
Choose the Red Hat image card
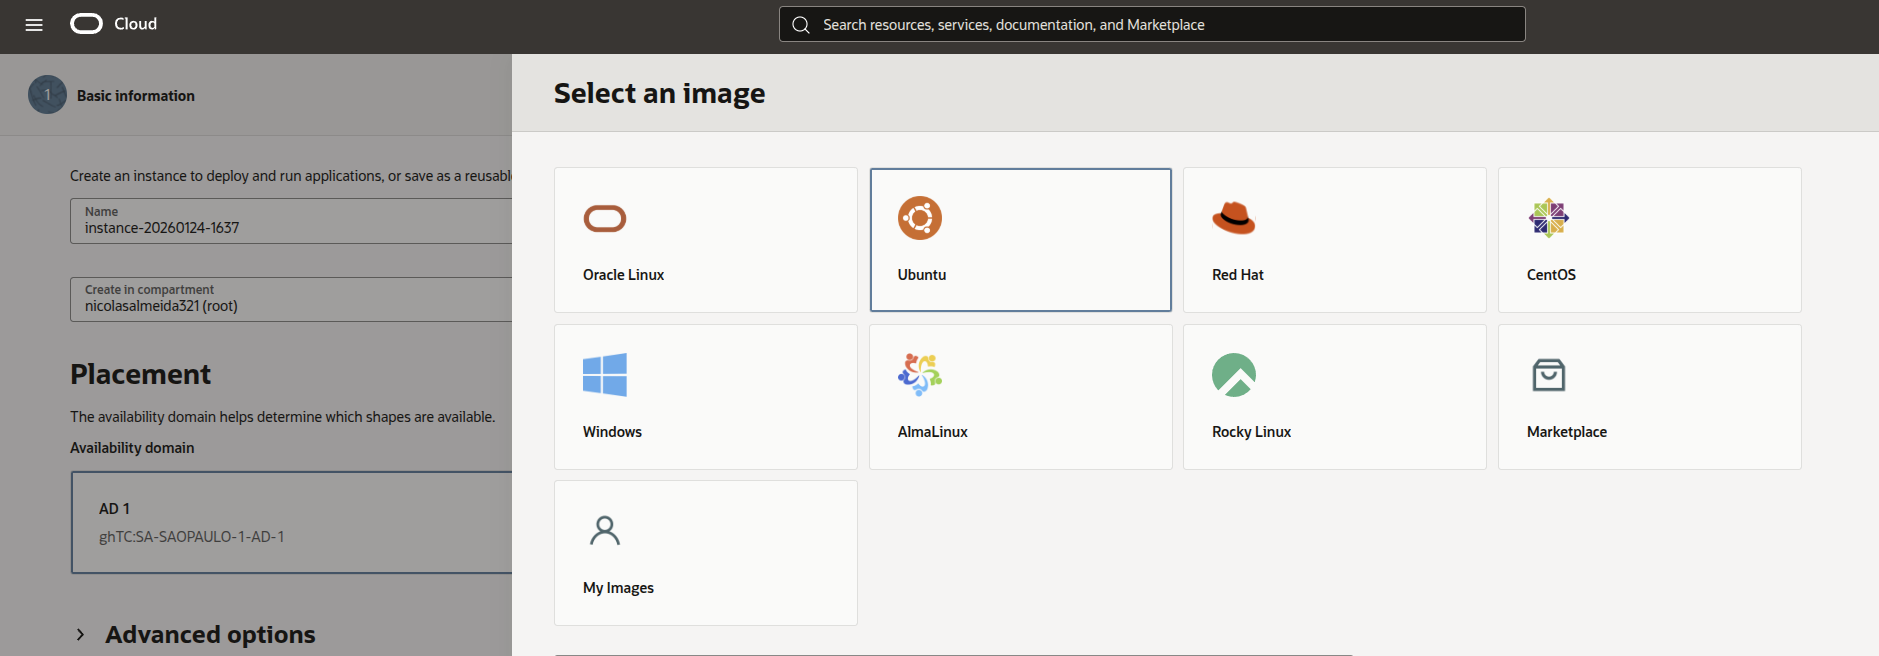coord(1335,240)
